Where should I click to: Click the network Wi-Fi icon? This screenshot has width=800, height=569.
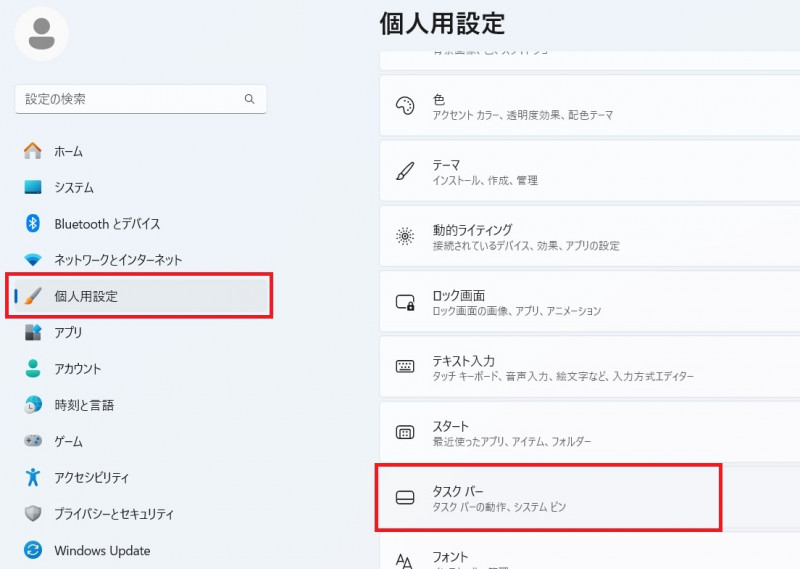[33, 260]
